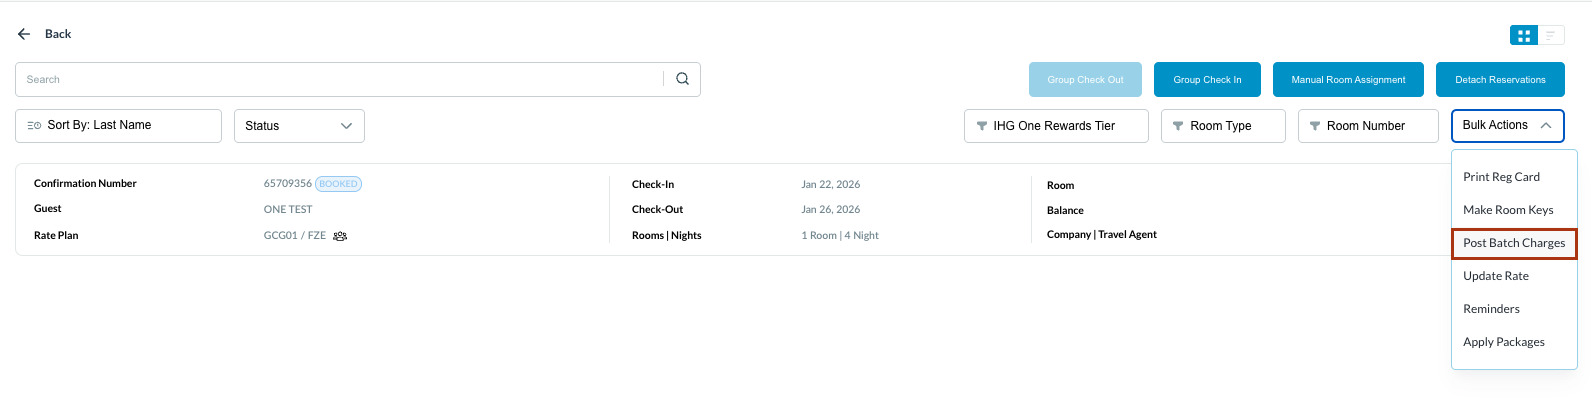Filter by IHG One Rewards Tier

1055,126
